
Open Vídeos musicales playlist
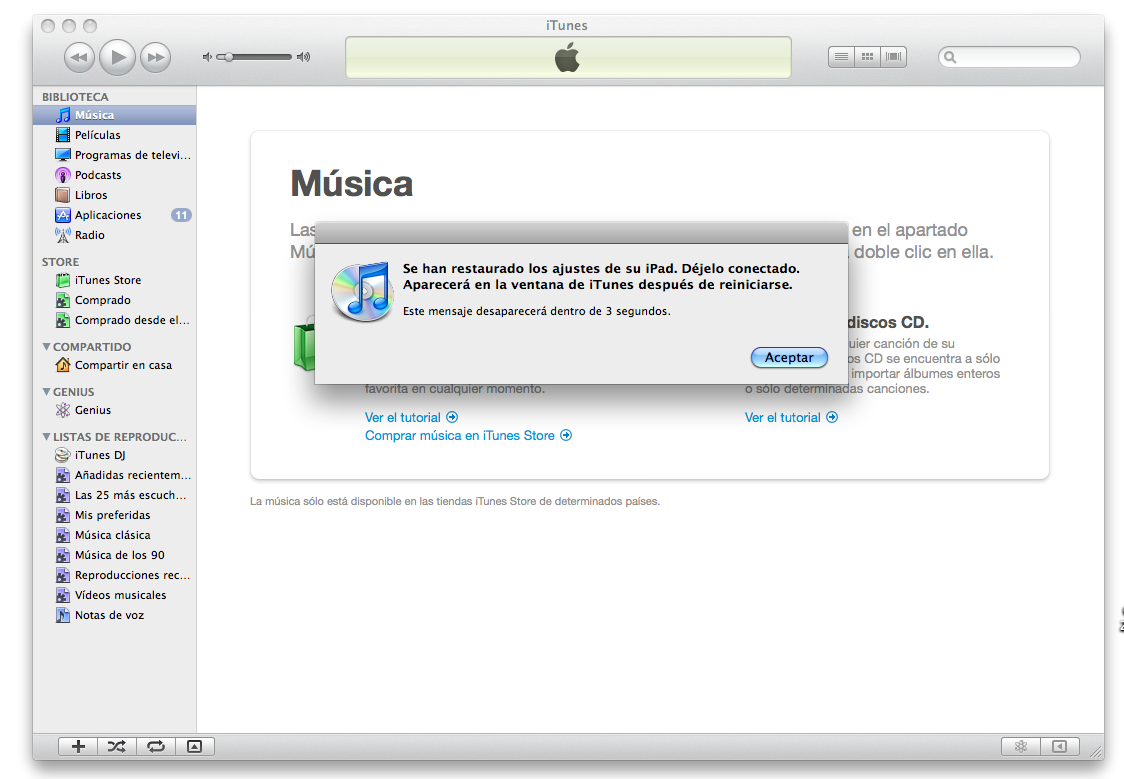click(115, 596)
